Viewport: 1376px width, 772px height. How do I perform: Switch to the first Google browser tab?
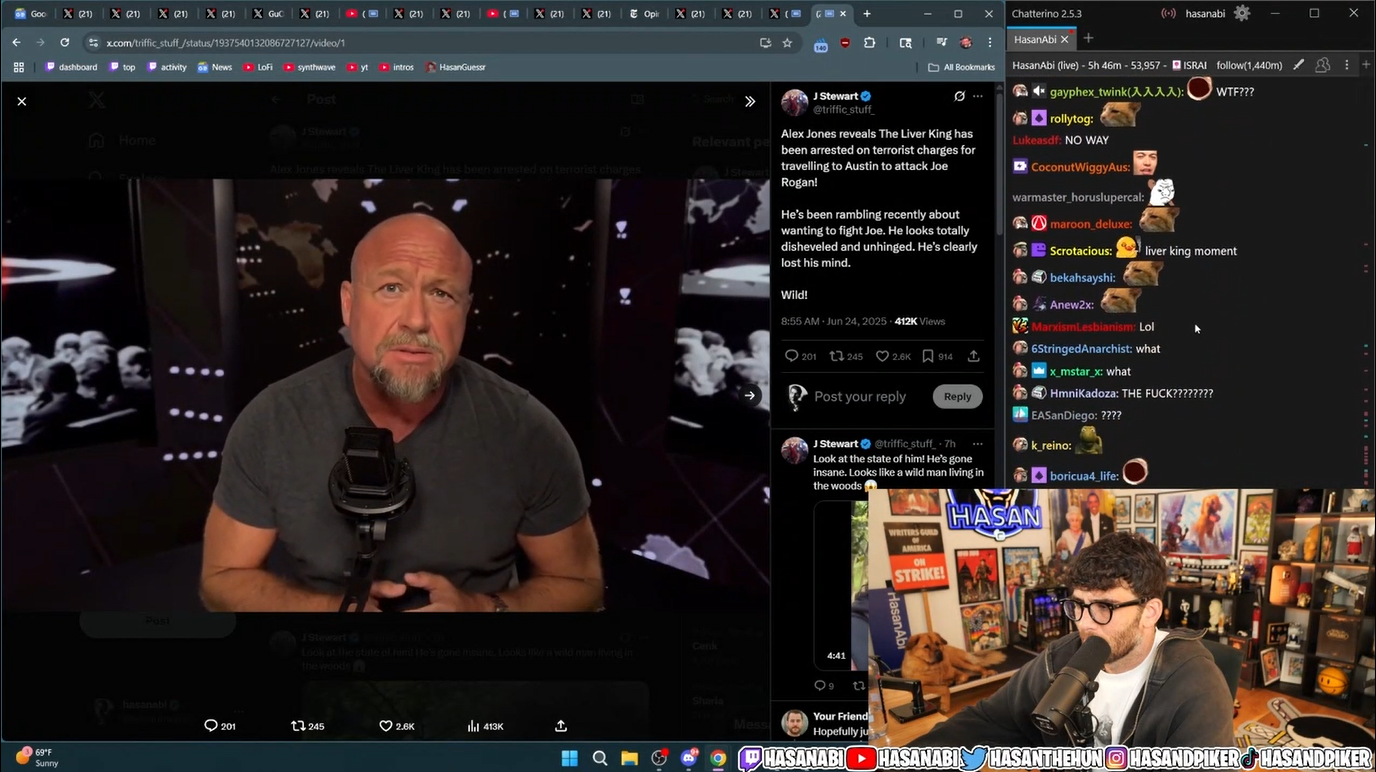[31, 14]
